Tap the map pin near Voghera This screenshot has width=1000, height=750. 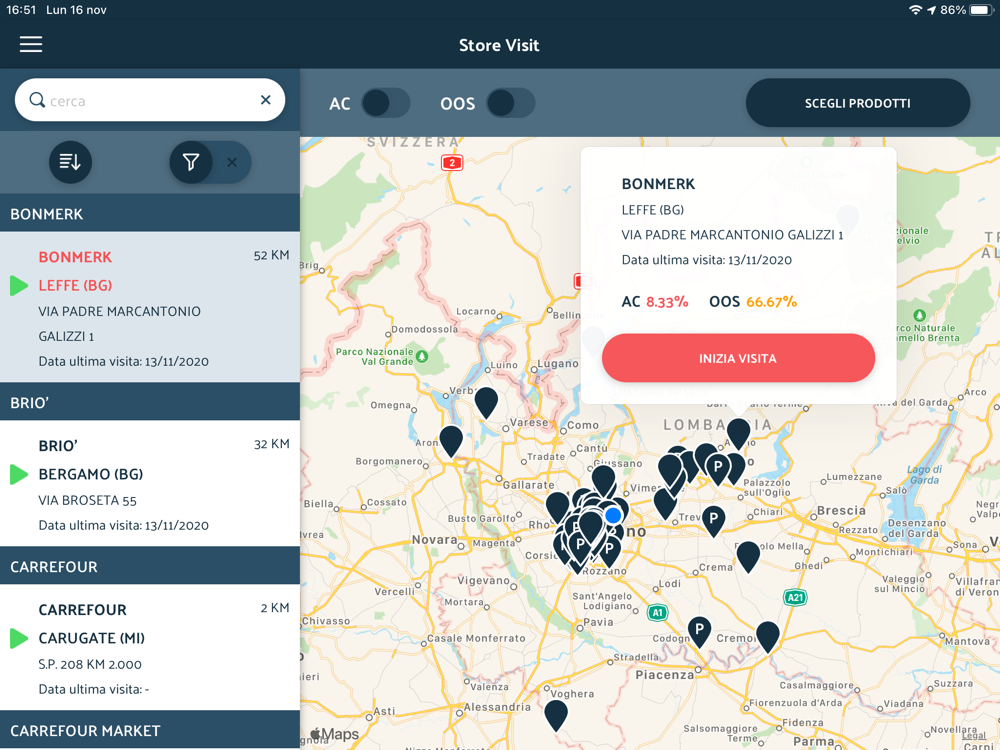pyautogui.click(x=556, y=714)
